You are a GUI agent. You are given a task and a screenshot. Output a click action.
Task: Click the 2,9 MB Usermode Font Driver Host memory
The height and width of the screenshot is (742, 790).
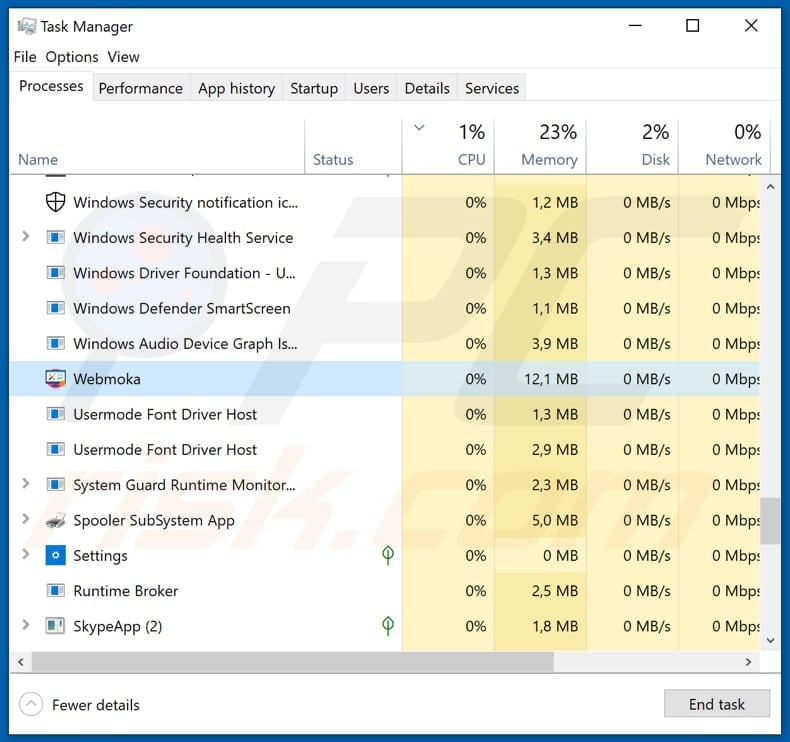555,449
